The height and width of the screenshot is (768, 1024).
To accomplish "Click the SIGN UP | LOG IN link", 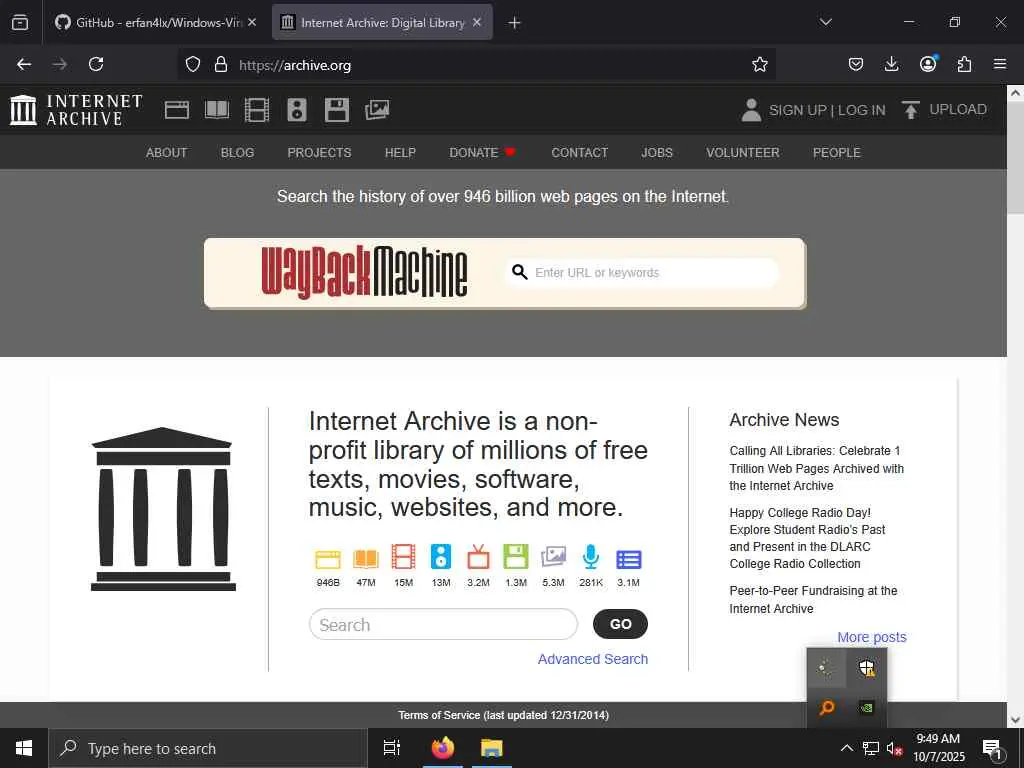I will pos(827,110).
